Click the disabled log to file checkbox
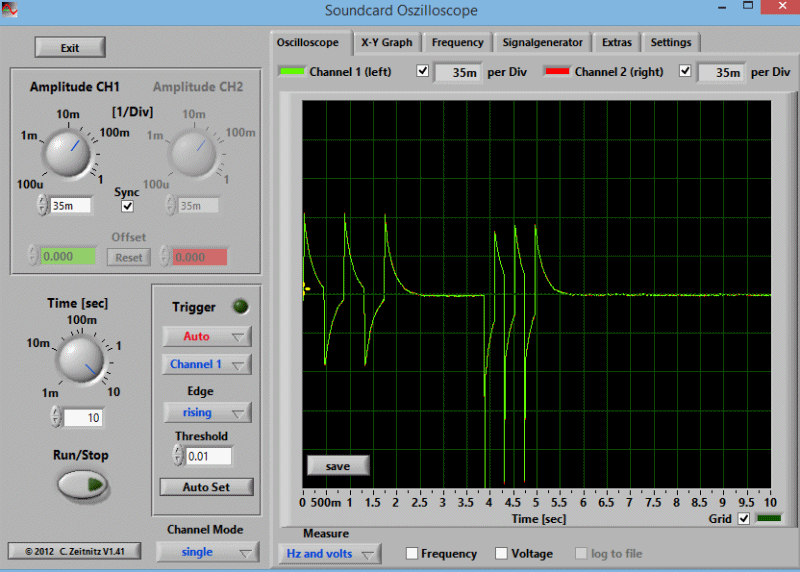Screen dimensions: 800x572 tap(581, 553)
